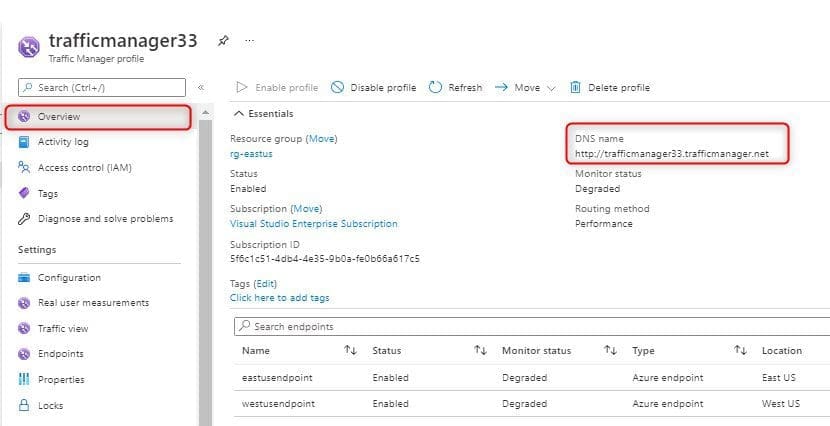This screenshot has width=830, height=426.
Task: Click the rg-eastus resource group link
Action: (251, 154)
